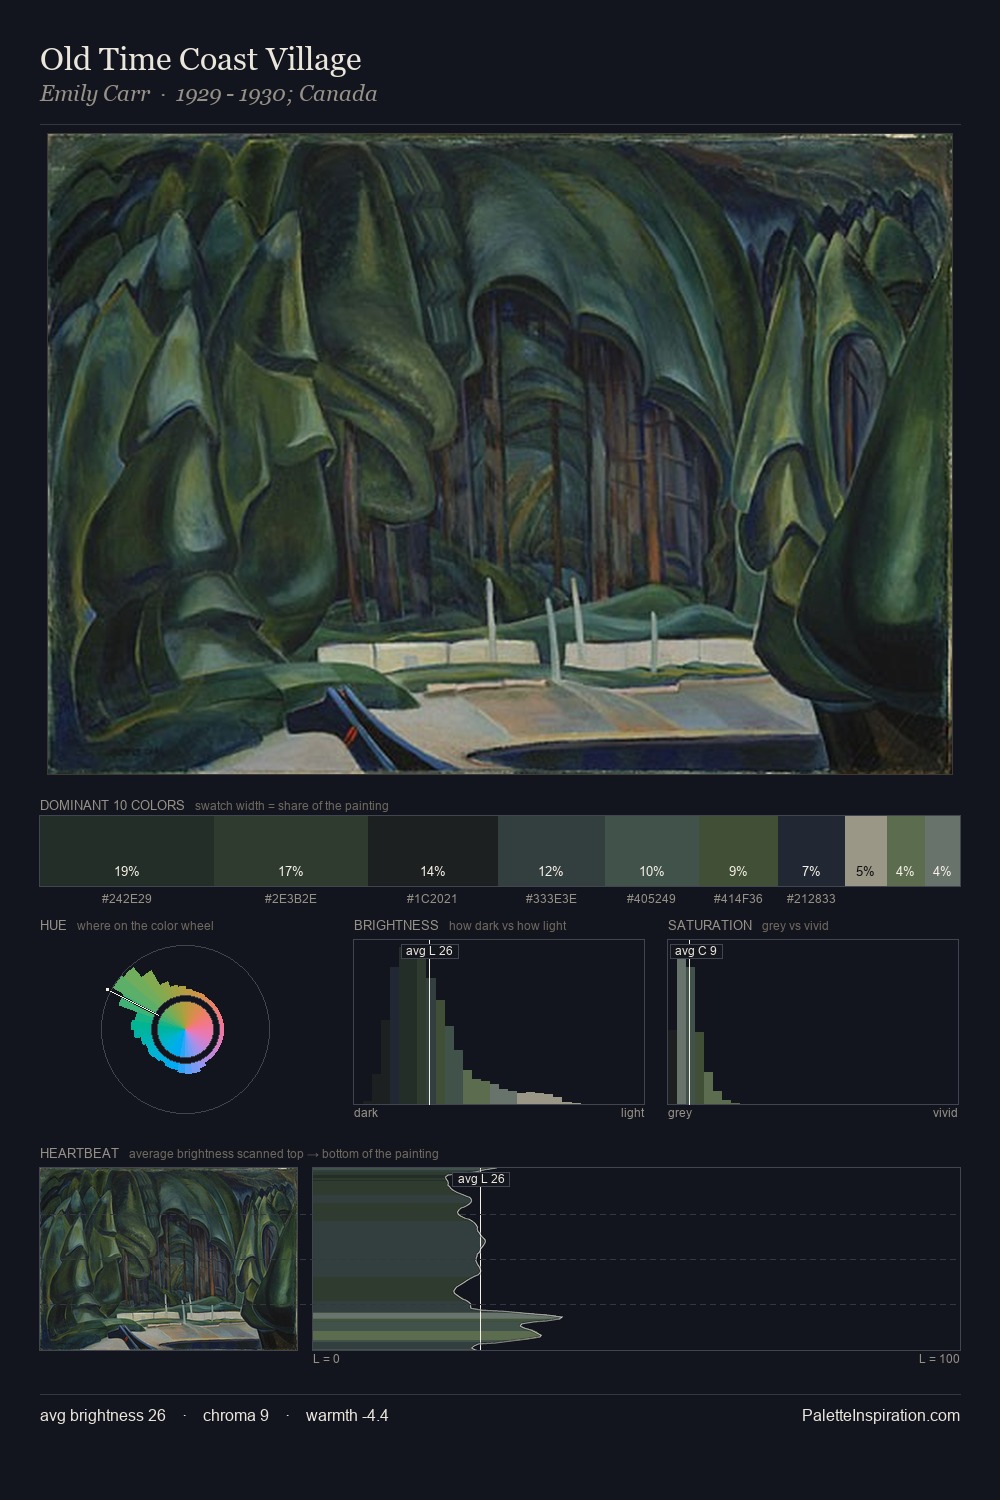Click the avg L 26 label in Brightness

tap(429, 951)
